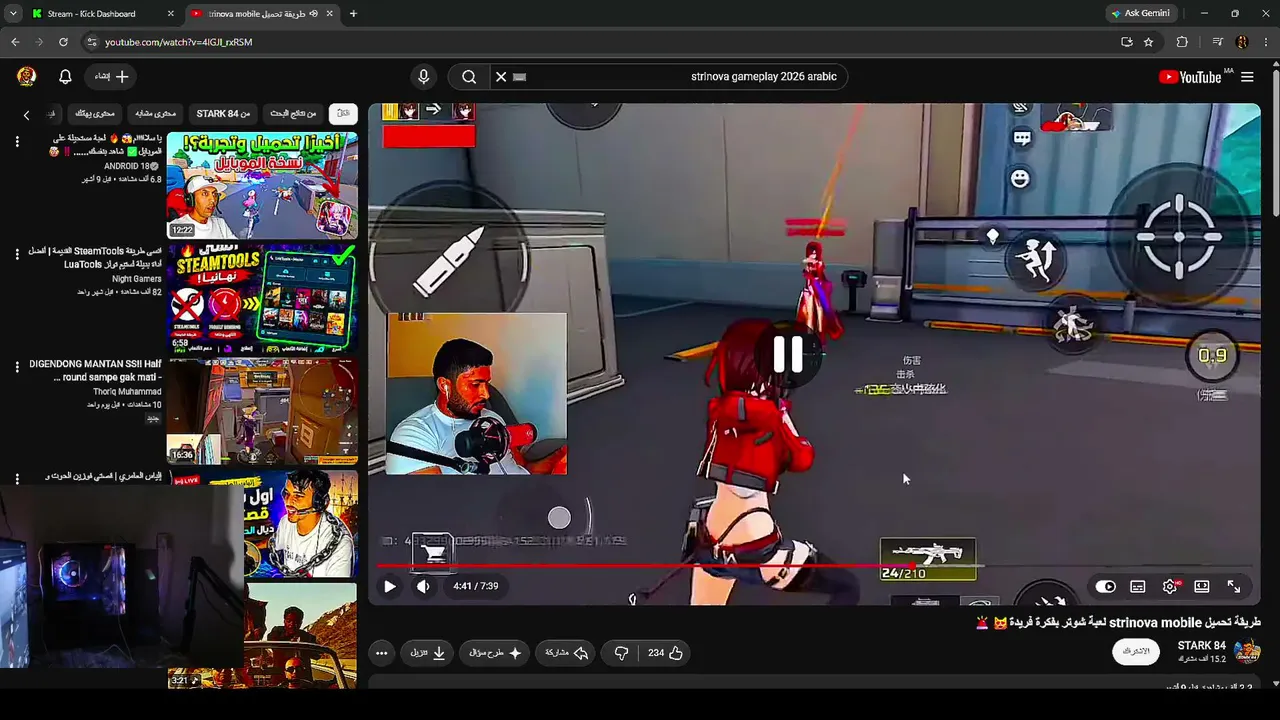The image size is (1280, 720).
Task: Open the STARK 84 channel name link
Action: [1202, 646]
